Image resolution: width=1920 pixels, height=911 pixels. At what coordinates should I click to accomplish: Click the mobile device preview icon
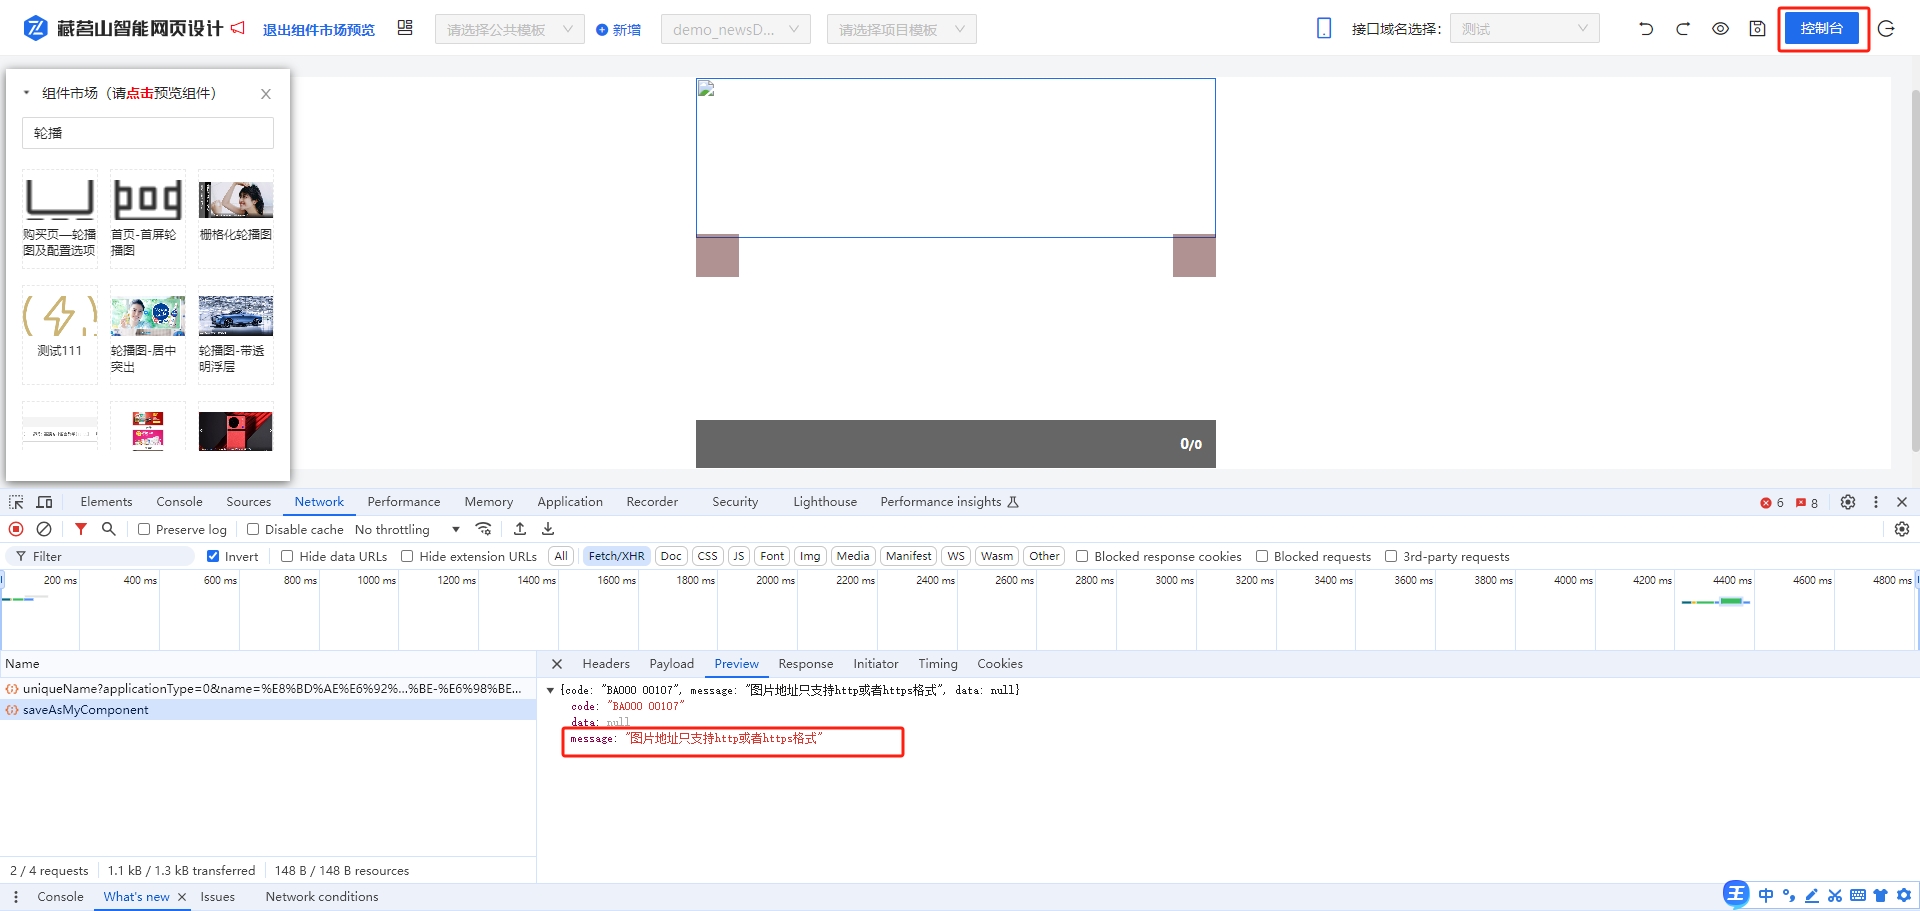pos(1324,29)
